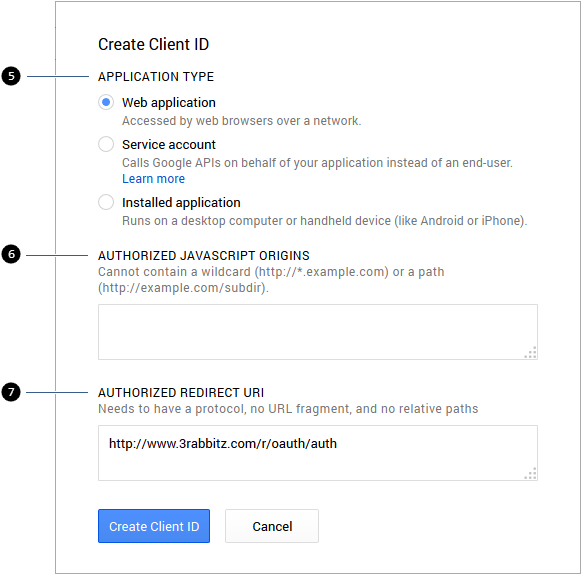
Task: Click the AUTHORIZED JAVASCRIPT ORIGINS heading
Action: (204, 256)
